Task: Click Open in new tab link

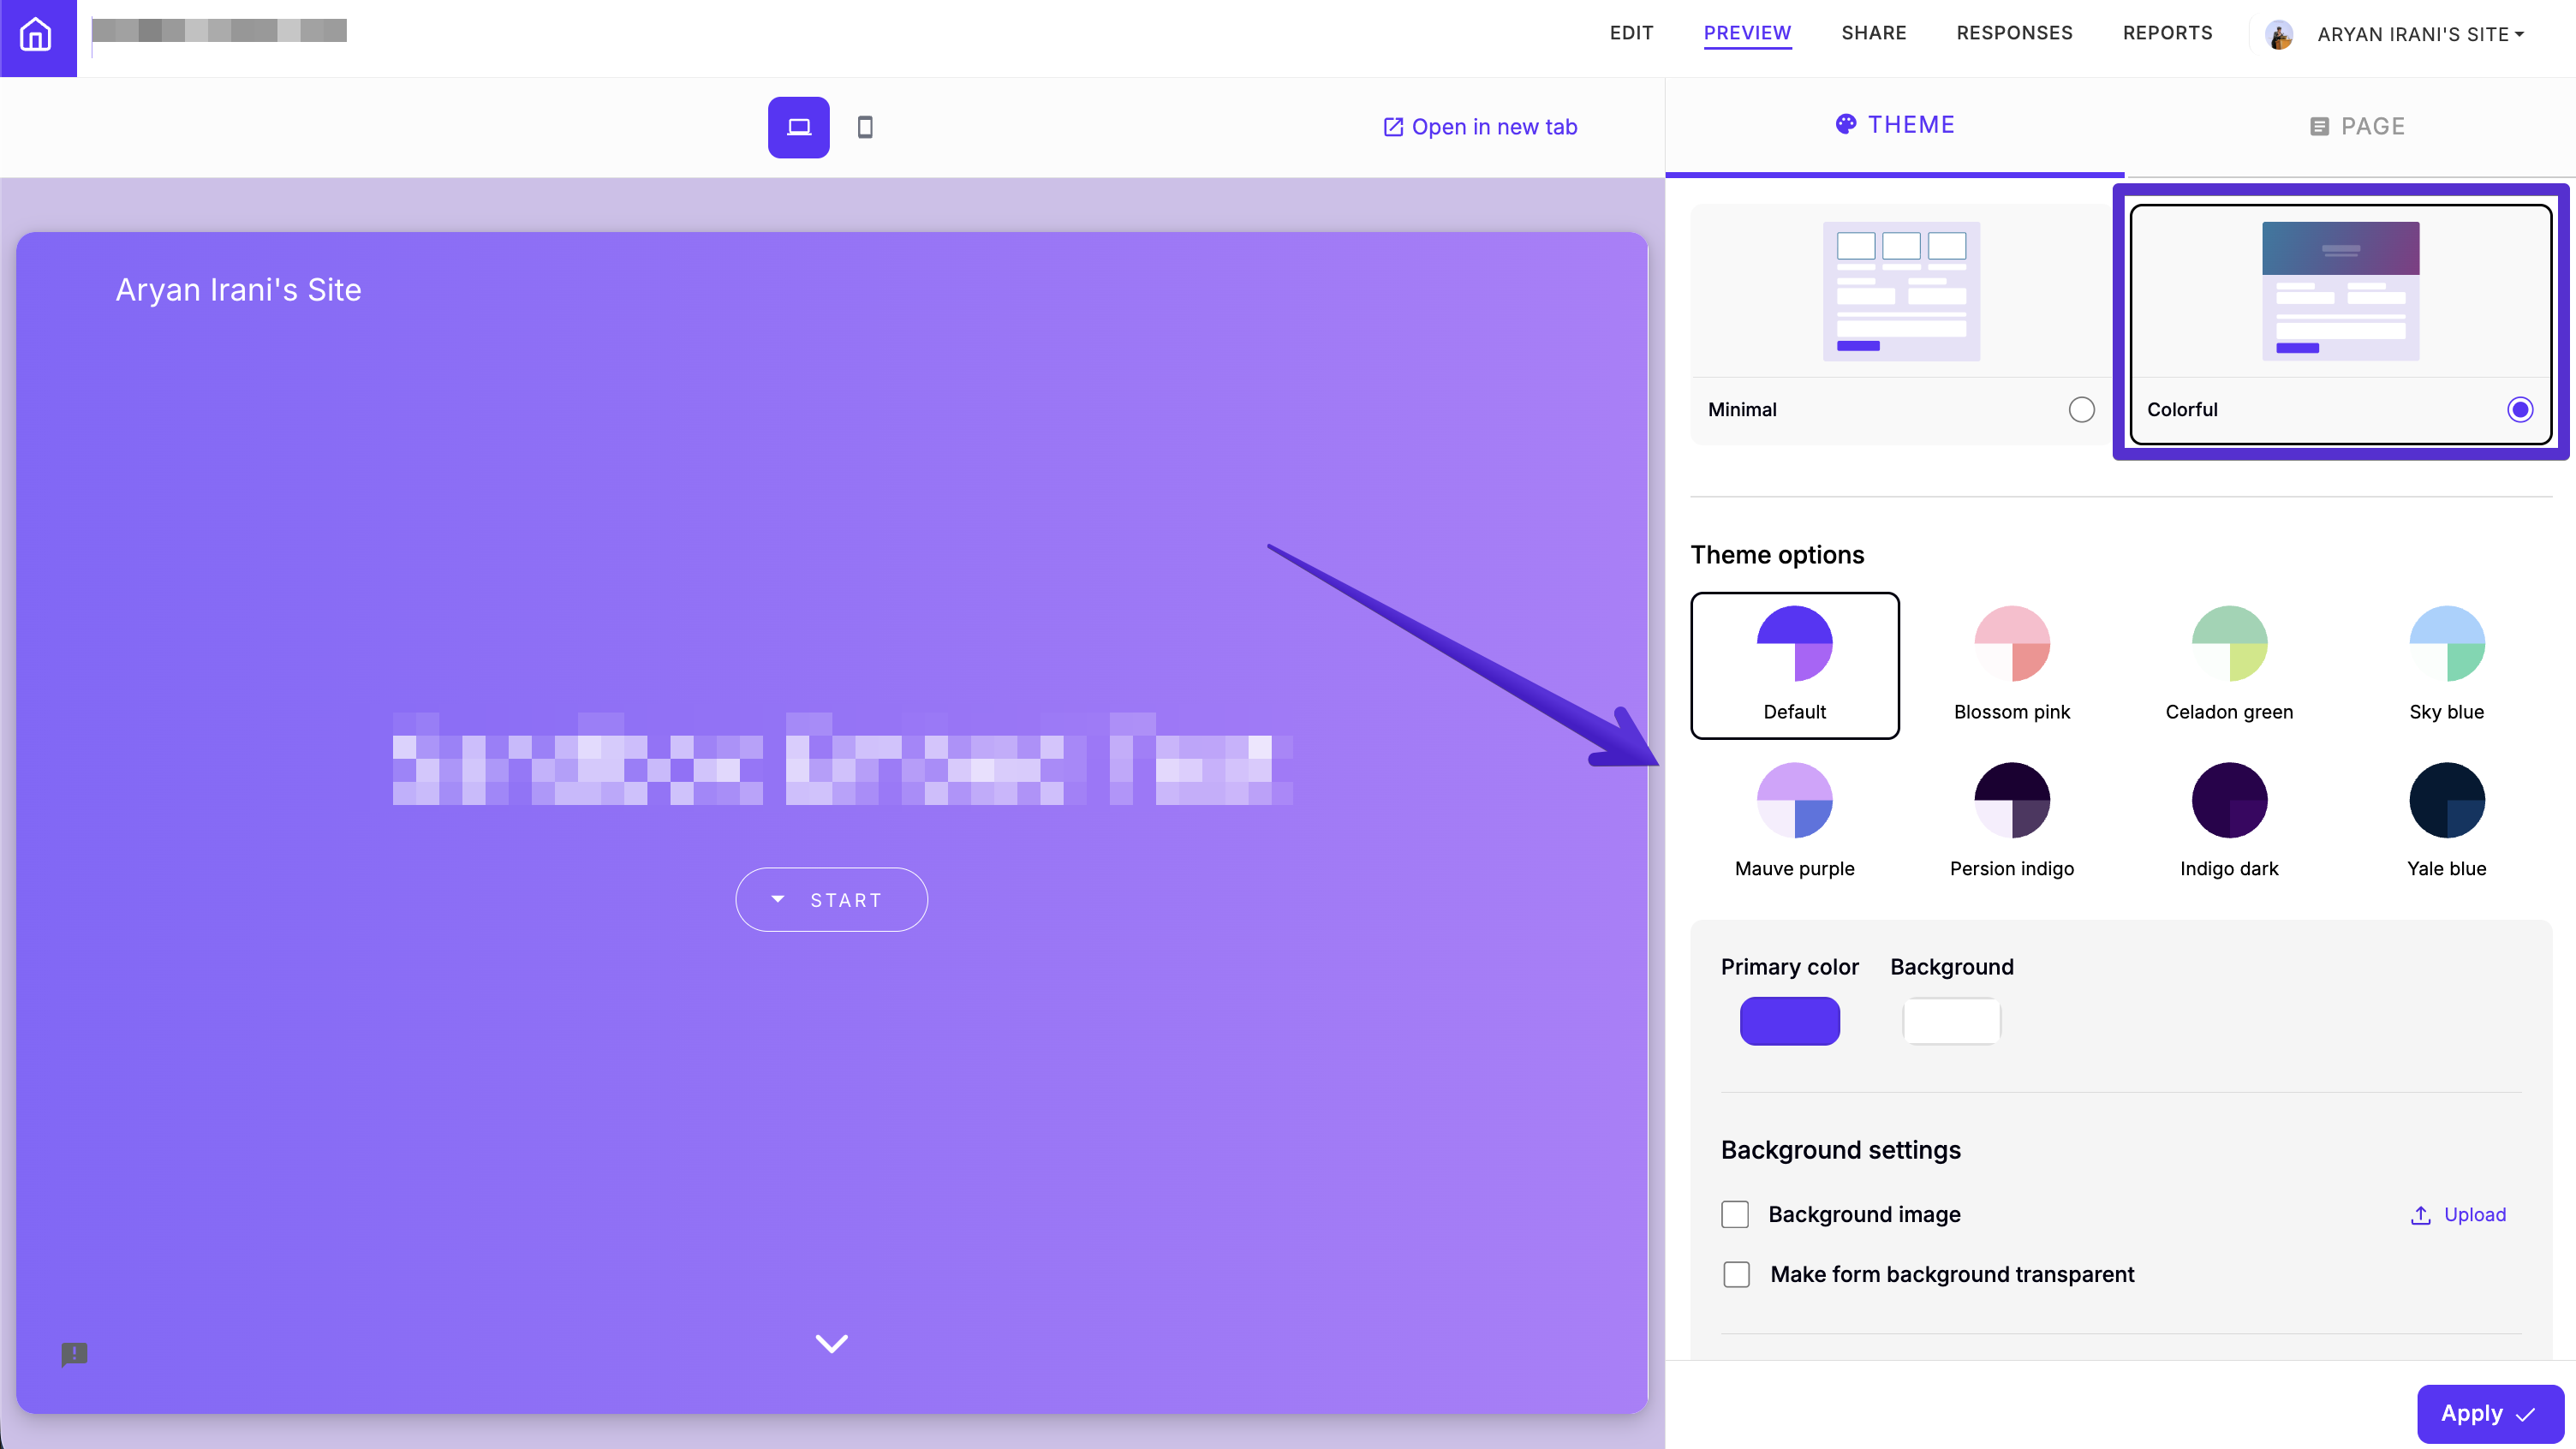Action: tap(1479, 127)
